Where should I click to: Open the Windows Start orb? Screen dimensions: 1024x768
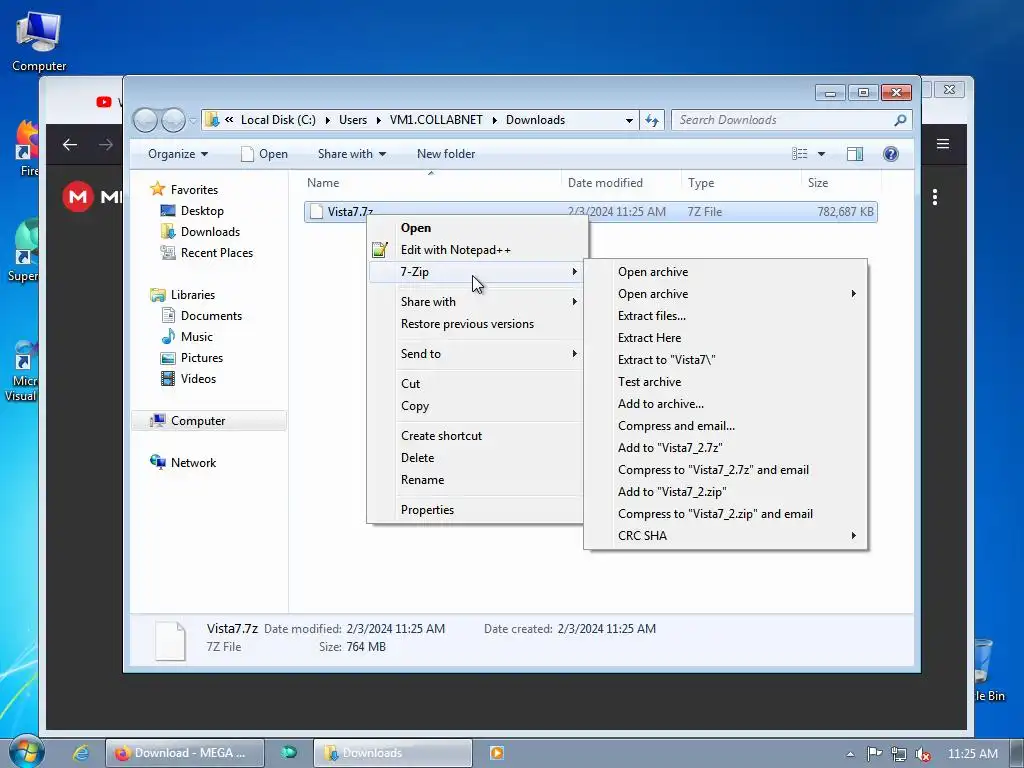(x=26, y=752)
